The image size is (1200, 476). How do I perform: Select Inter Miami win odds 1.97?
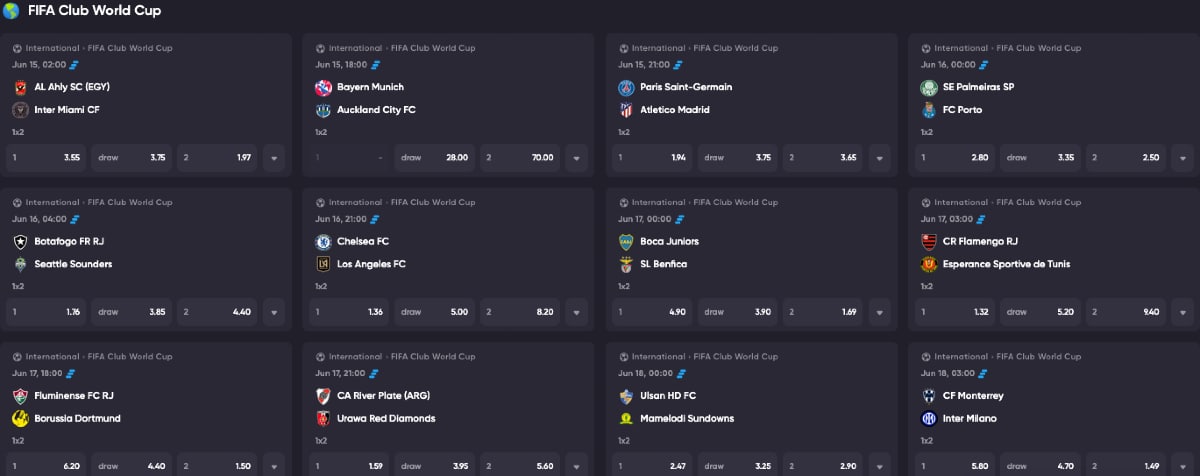[217, 158]
